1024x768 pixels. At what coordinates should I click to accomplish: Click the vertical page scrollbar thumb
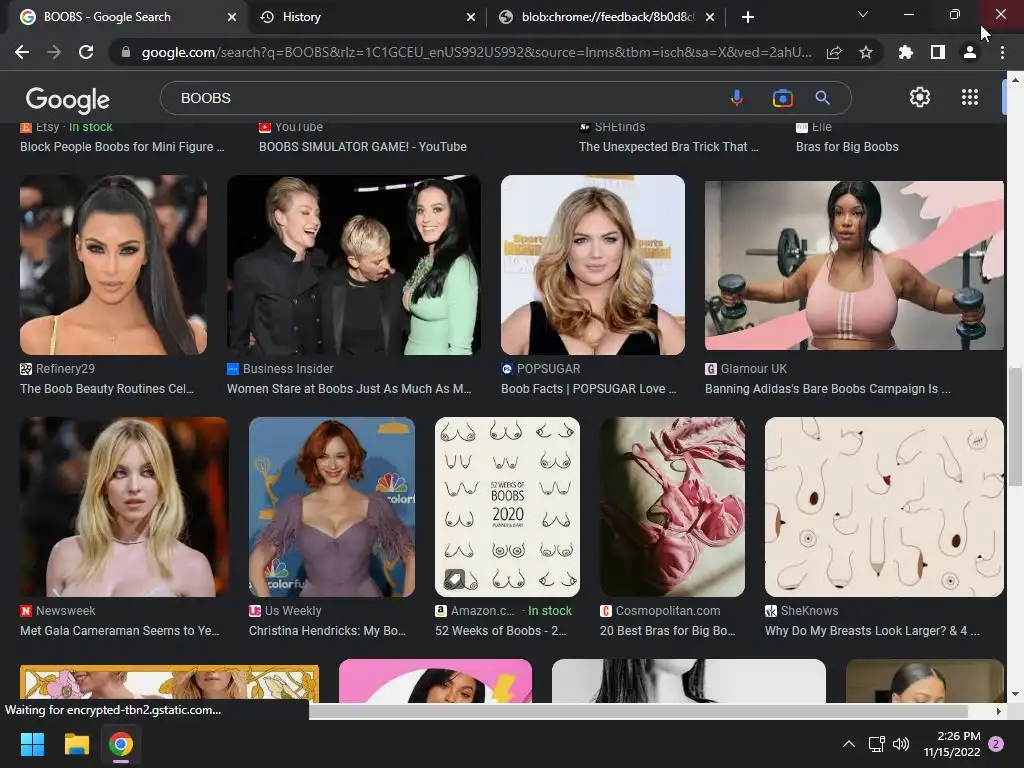pyautogui.click(x=1014, y=426)
